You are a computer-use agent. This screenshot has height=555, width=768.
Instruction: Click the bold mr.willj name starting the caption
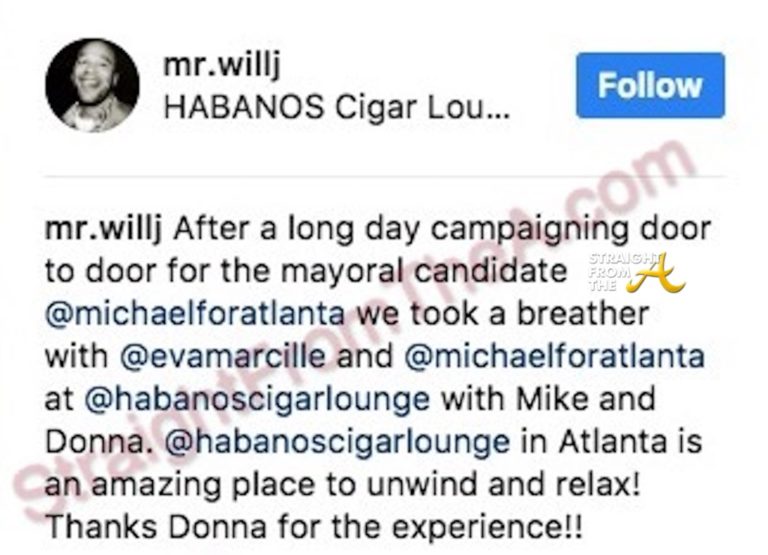(x=103, y=229)
